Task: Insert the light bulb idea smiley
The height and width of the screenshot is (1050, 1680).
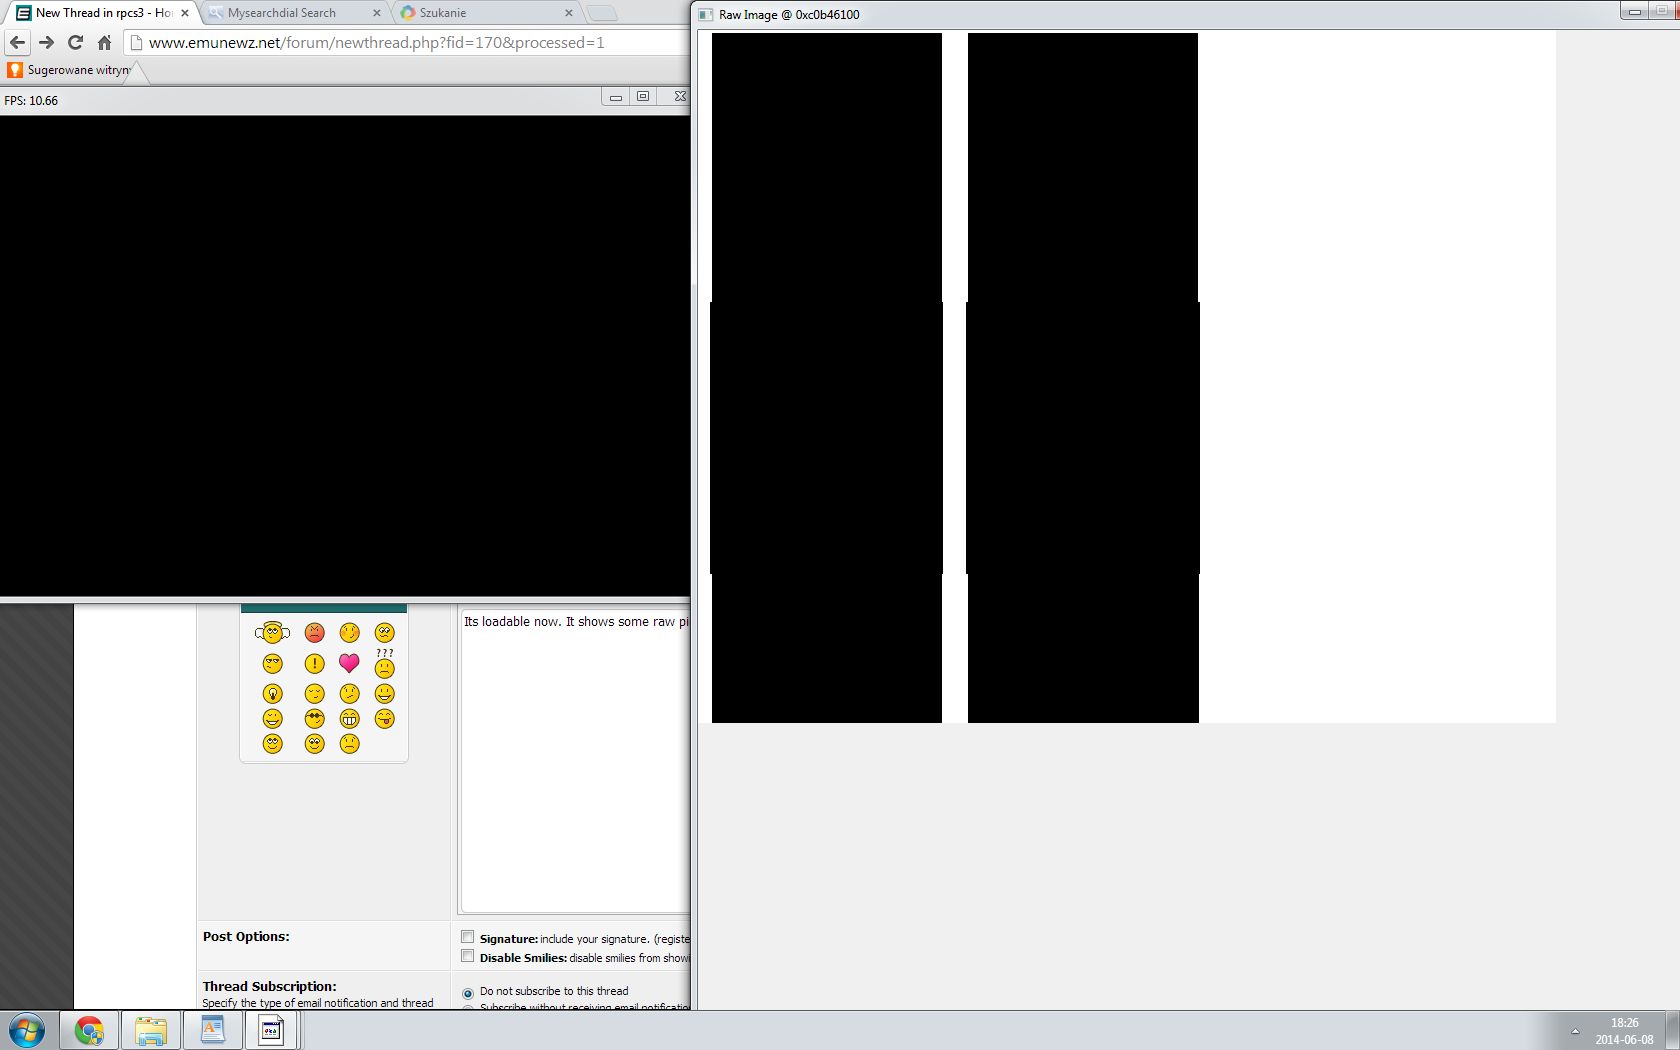Action: click(272, 693)
